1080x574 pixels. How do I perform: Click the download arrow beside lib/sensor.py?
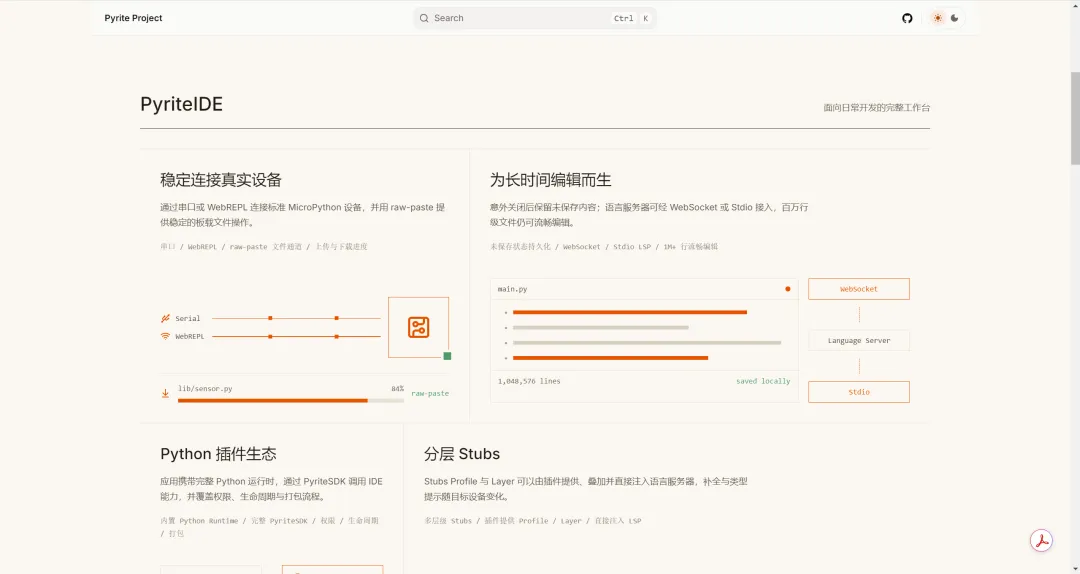165,393
